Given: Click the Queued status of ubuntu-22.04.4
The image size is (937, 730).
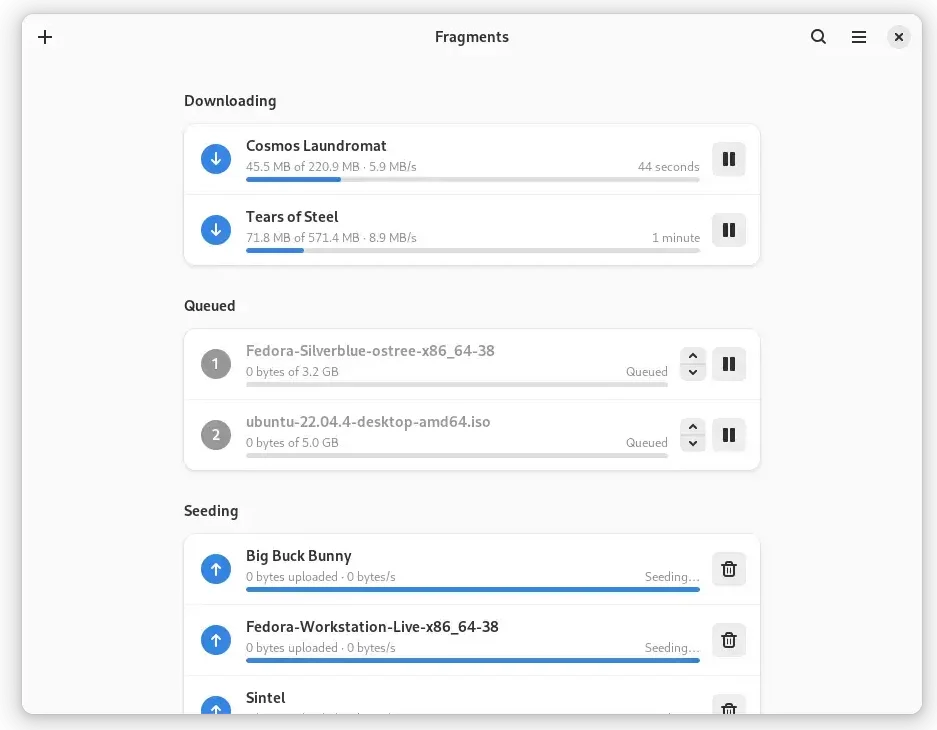Looking at the screenshot, I should [647, 443].
